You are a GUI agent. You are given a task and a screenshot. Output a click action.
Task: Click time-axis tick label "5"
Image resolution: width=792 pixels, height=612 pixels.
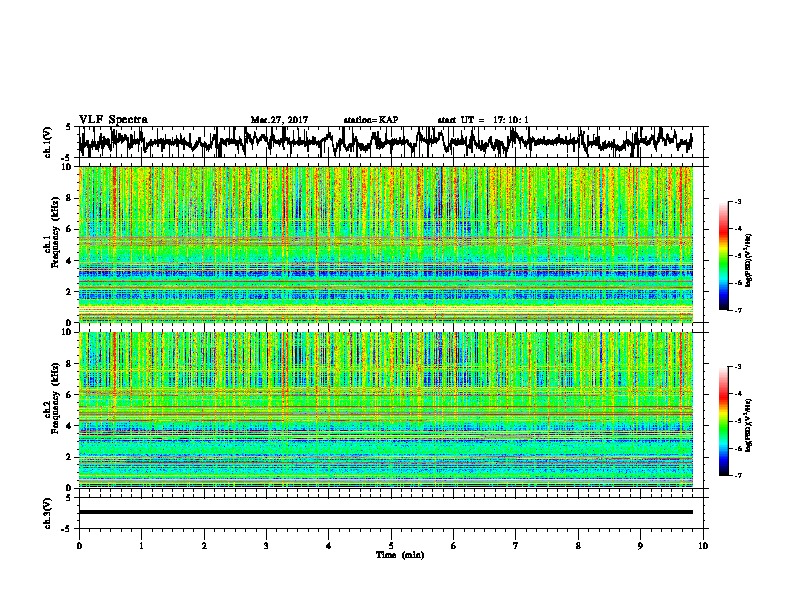tap(391, 545)
